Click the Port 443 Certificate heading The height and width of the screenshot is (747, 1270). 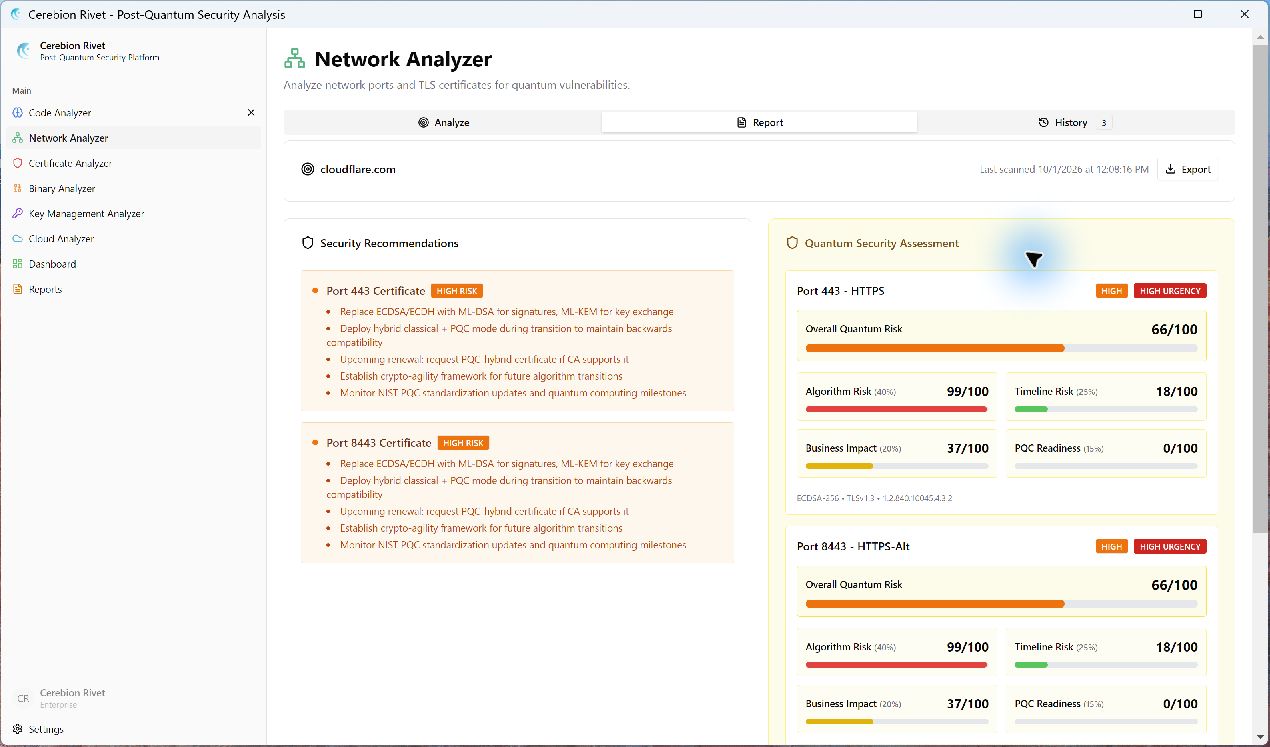375,291
